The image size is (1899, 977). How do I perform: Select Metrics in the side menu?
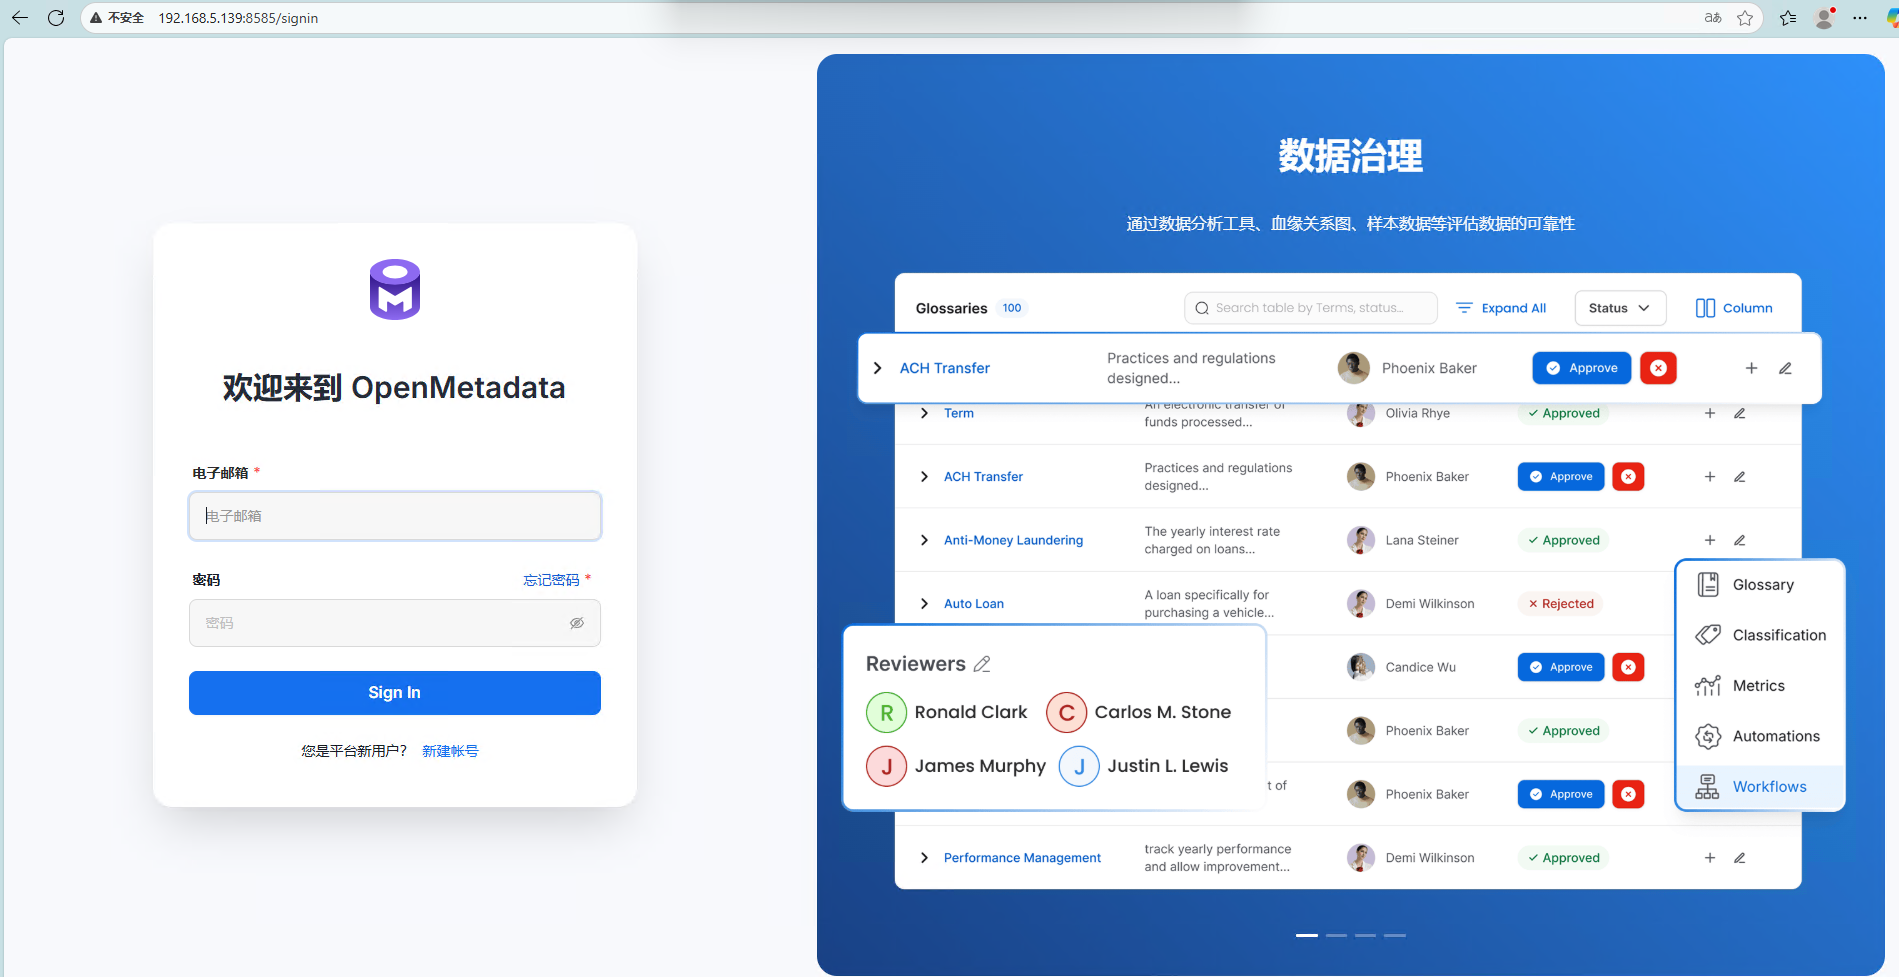coord(1760,686)
